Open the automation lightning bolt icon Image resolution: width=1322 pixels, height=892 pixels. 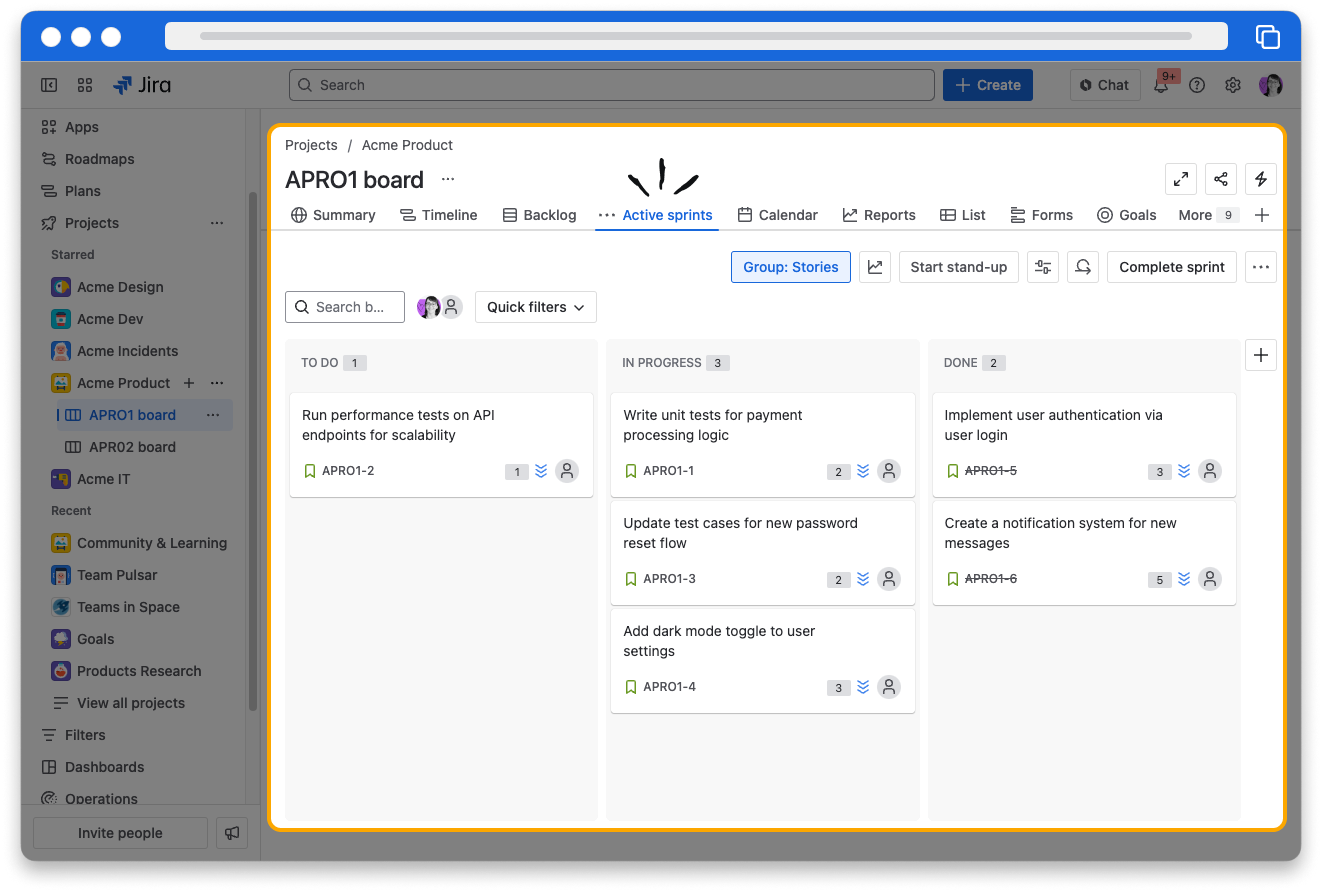pyautogui.click(x=1261, y=179)
